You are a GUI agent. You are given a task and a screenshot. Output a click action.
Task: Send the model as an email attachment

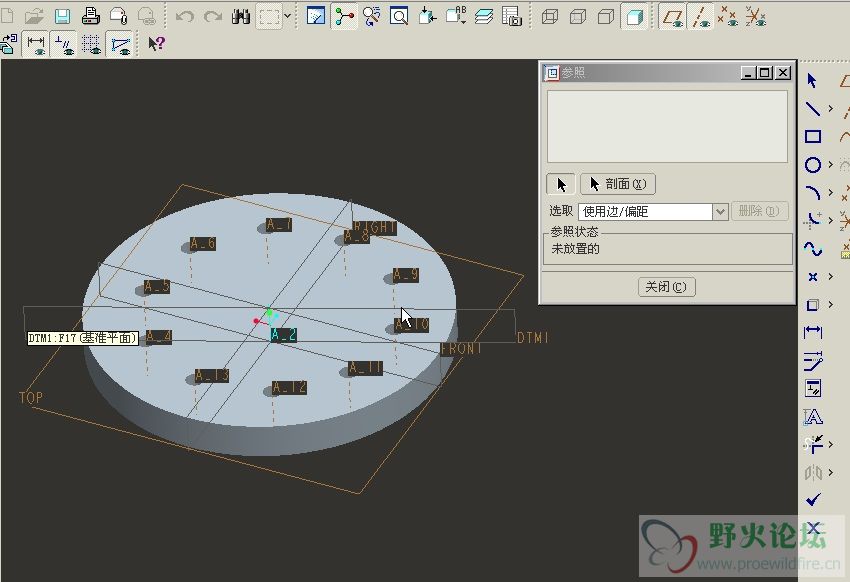[x=119, y=16]
